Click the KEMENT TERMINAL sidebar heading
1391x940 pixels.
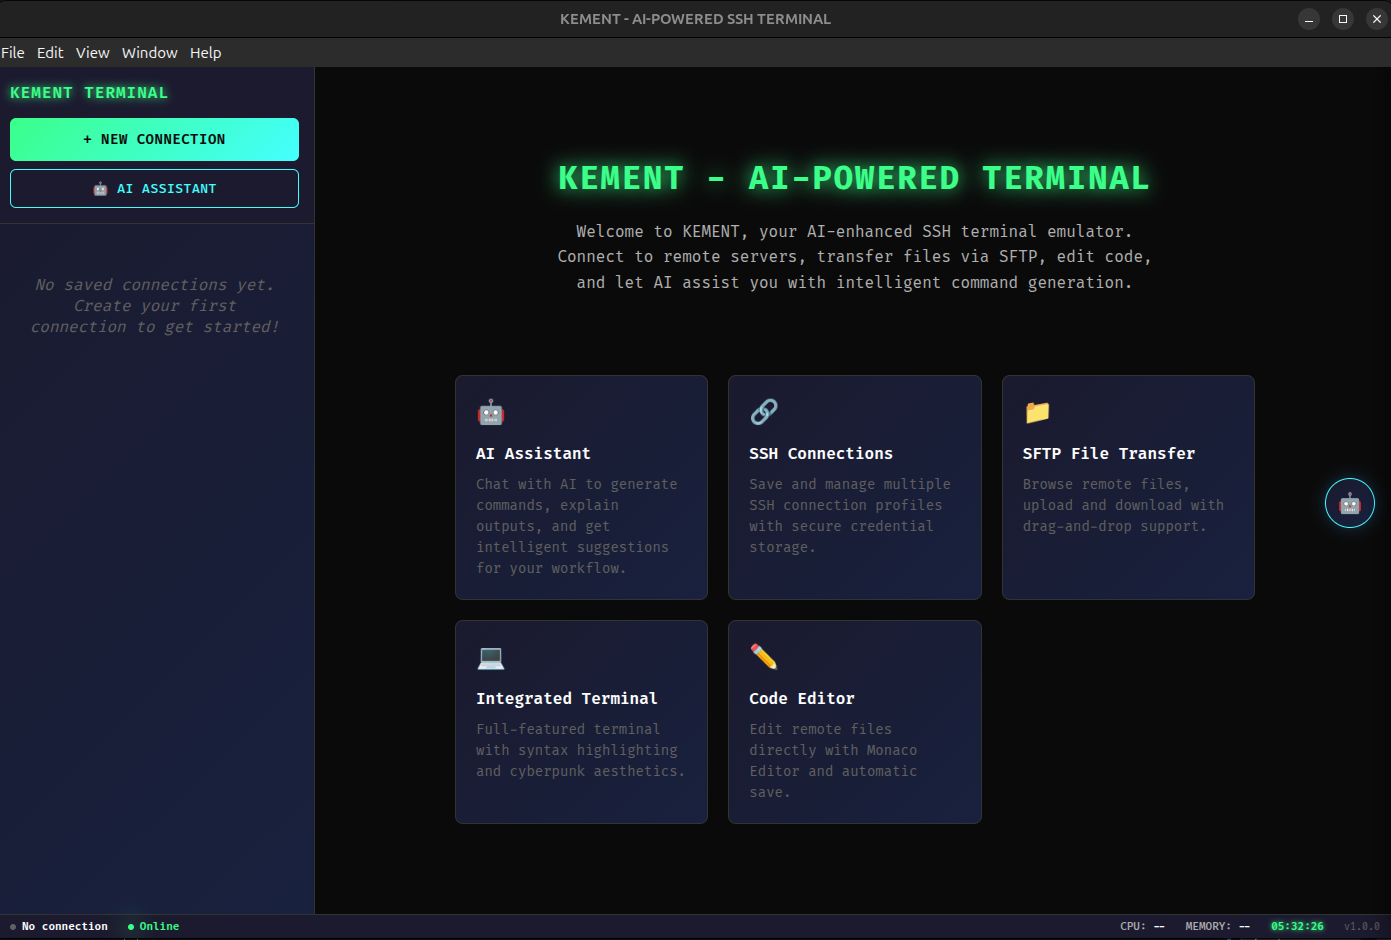(89, 93)
